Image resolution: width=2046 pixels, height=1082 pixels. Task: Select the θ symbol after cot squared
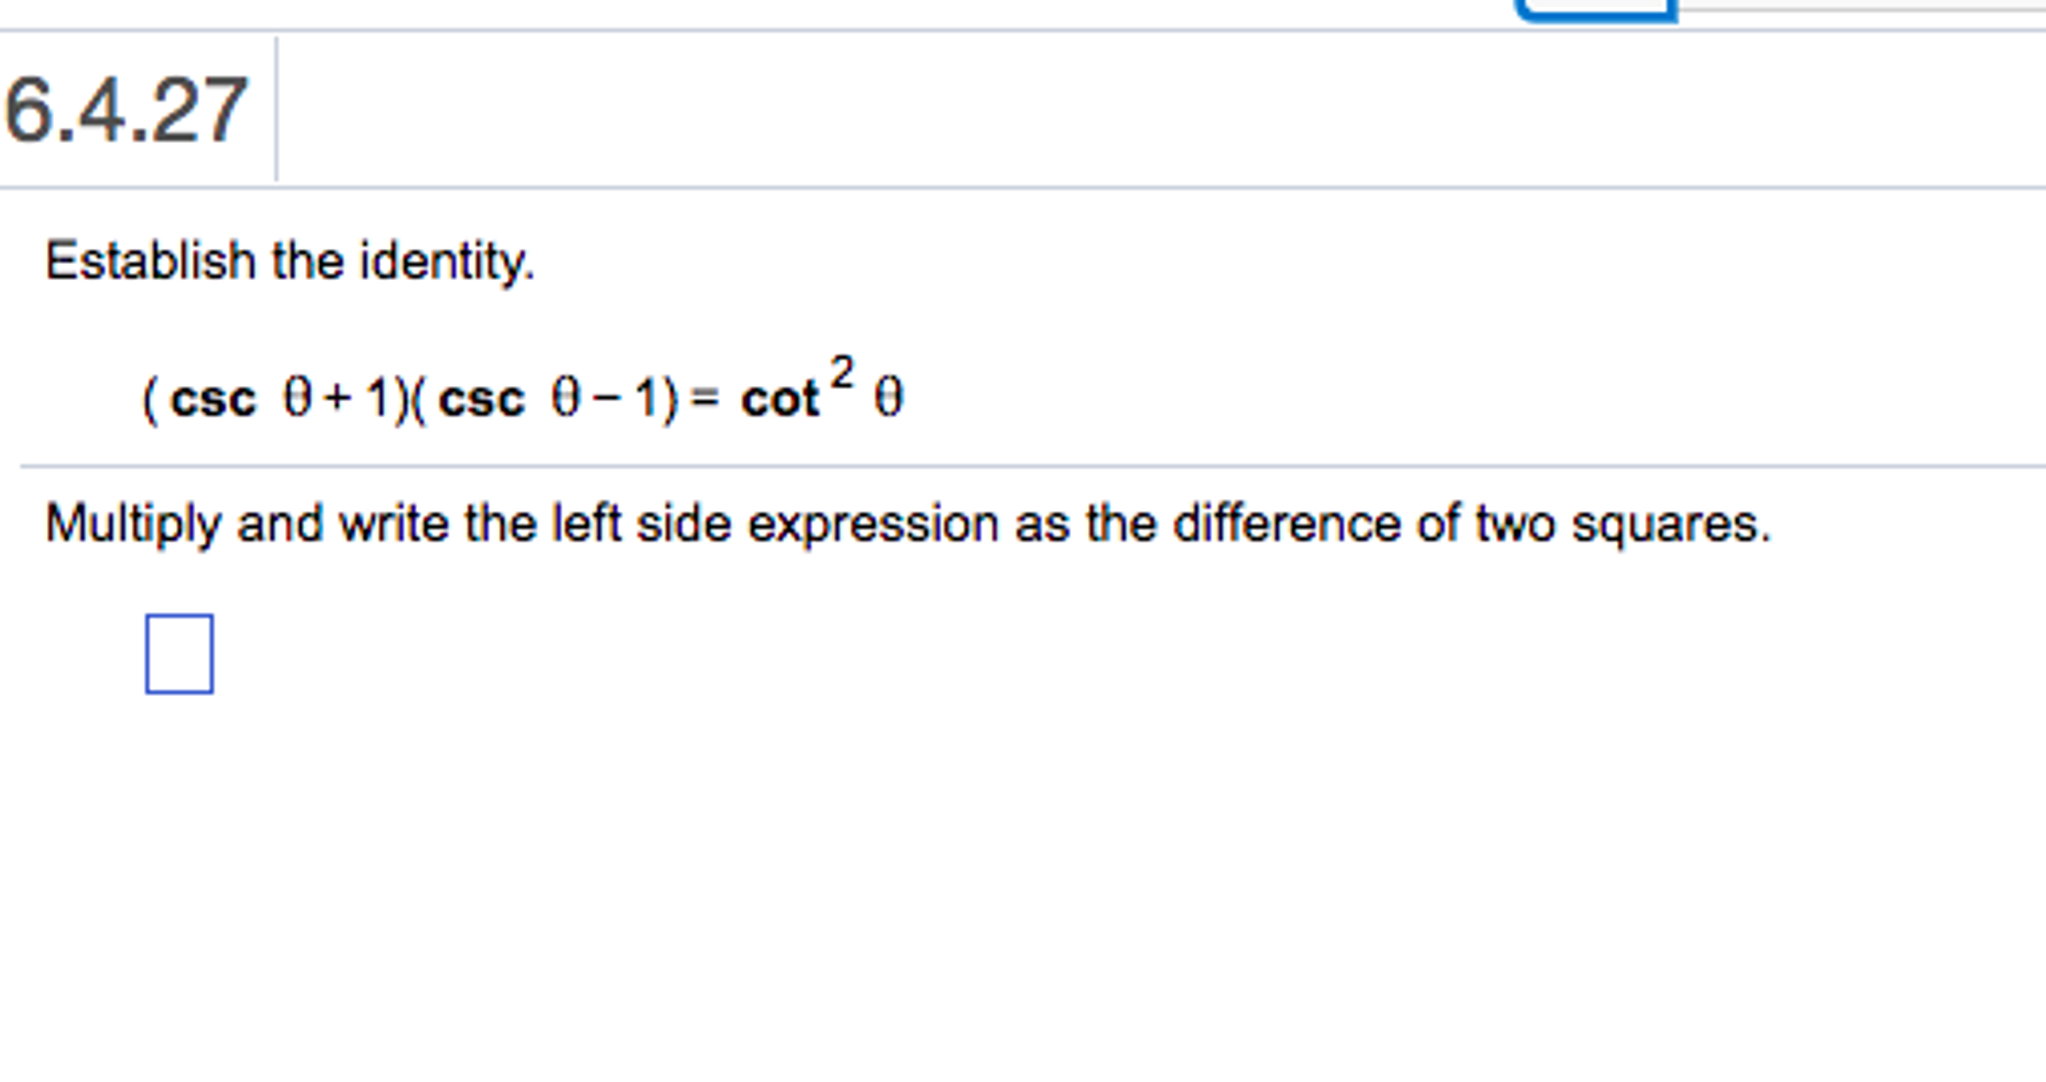[888, 398]
